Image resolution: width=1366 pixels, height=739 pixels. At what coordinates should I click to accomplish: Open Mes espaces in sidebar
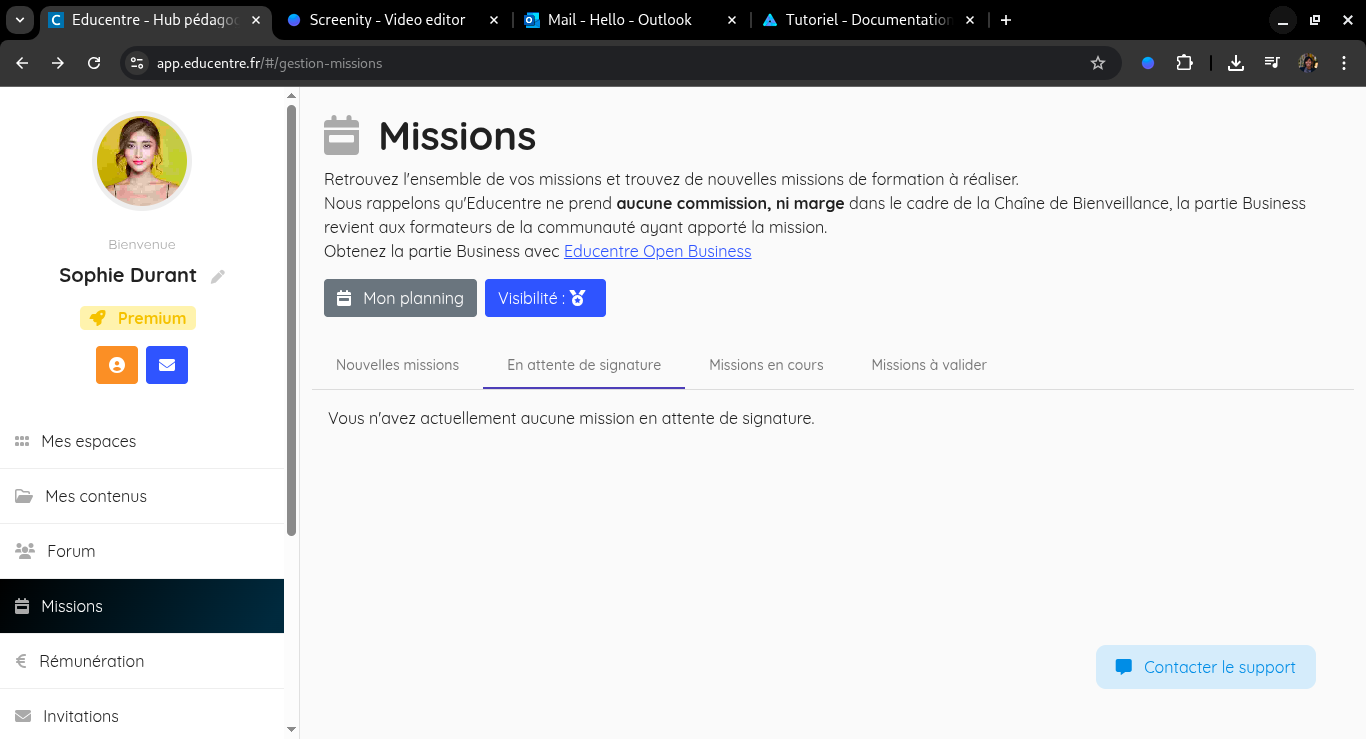coord(142,441)
